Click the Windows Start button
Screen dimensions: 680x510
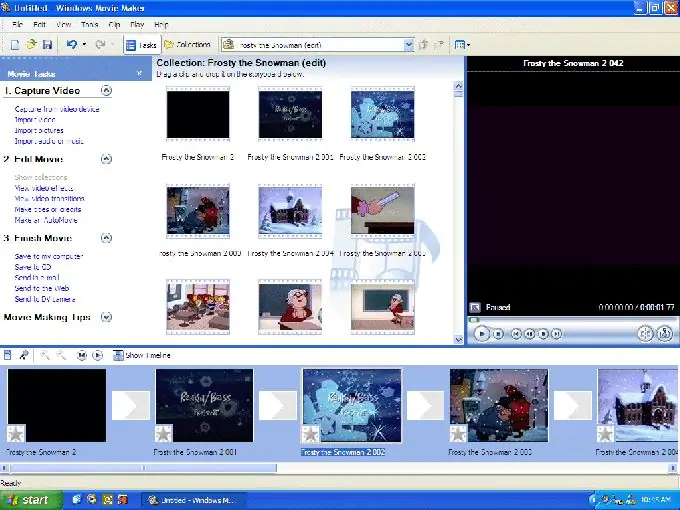point(31,500)
